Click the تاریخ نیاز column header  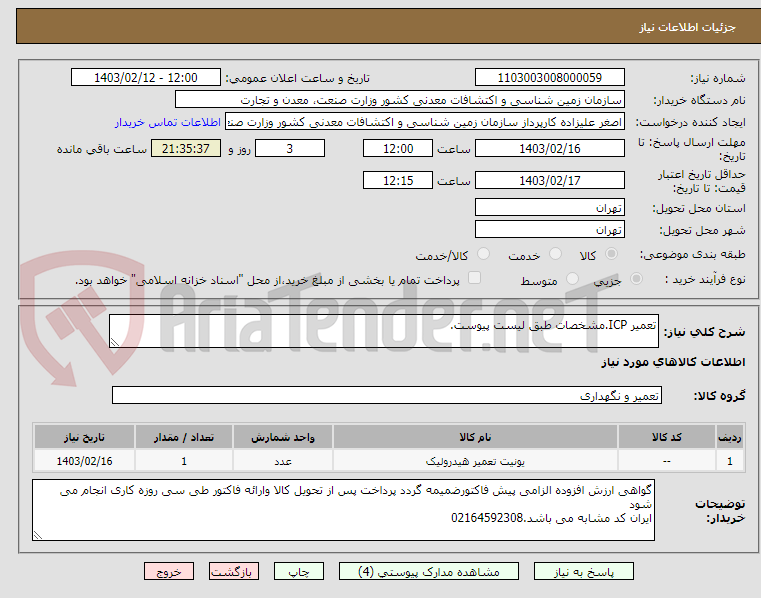pyautogui.click(x=84, y=437)
